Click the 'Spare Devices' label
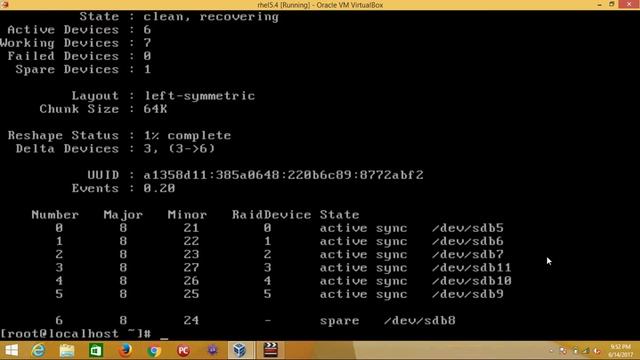The image size is (640, 360). (67, 69)
